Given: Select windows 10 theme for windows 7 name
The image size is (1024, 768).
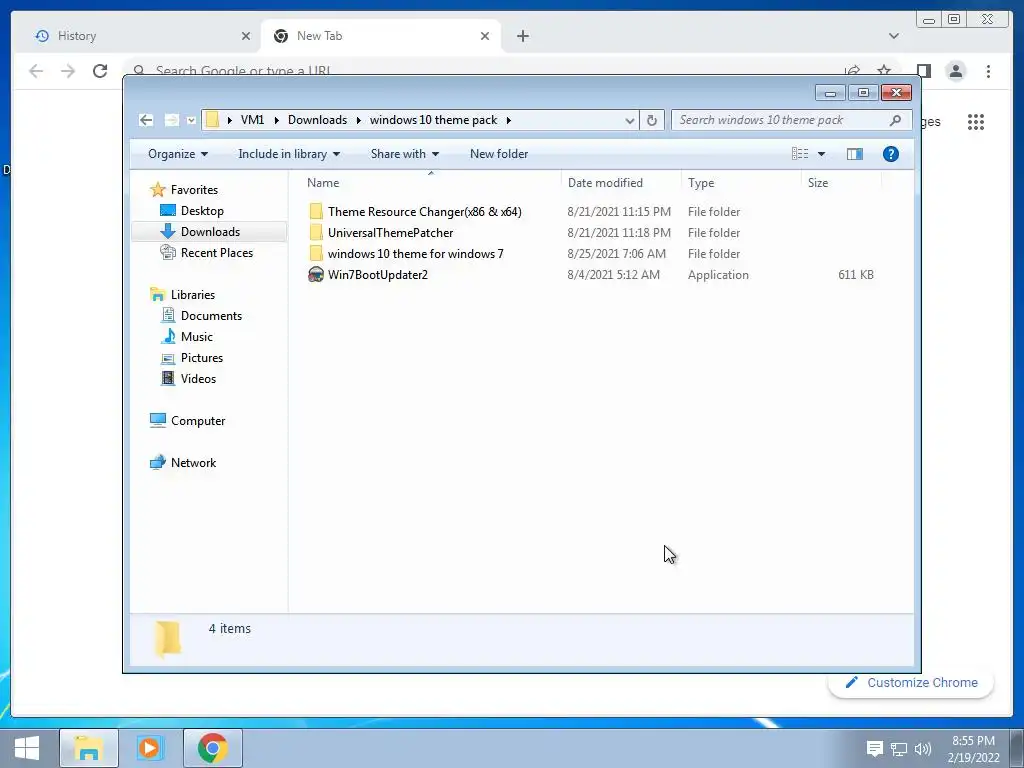Looking at the screenshot, I should tap(415, 253).
